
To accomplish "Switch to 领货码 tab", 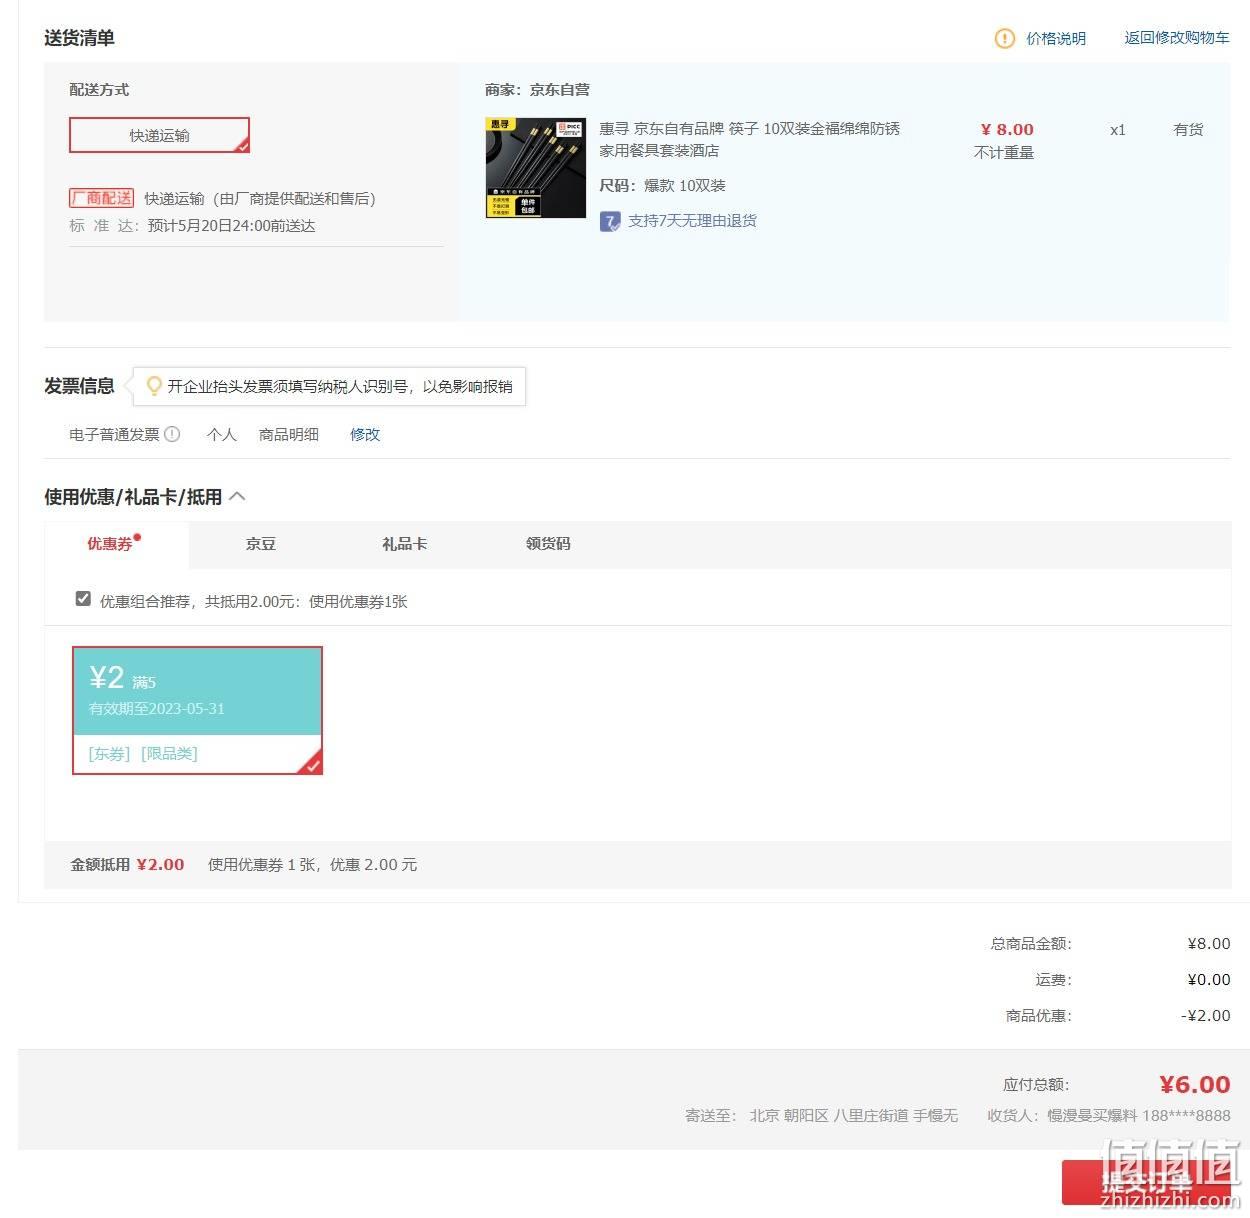I will (x=548, y=544).
